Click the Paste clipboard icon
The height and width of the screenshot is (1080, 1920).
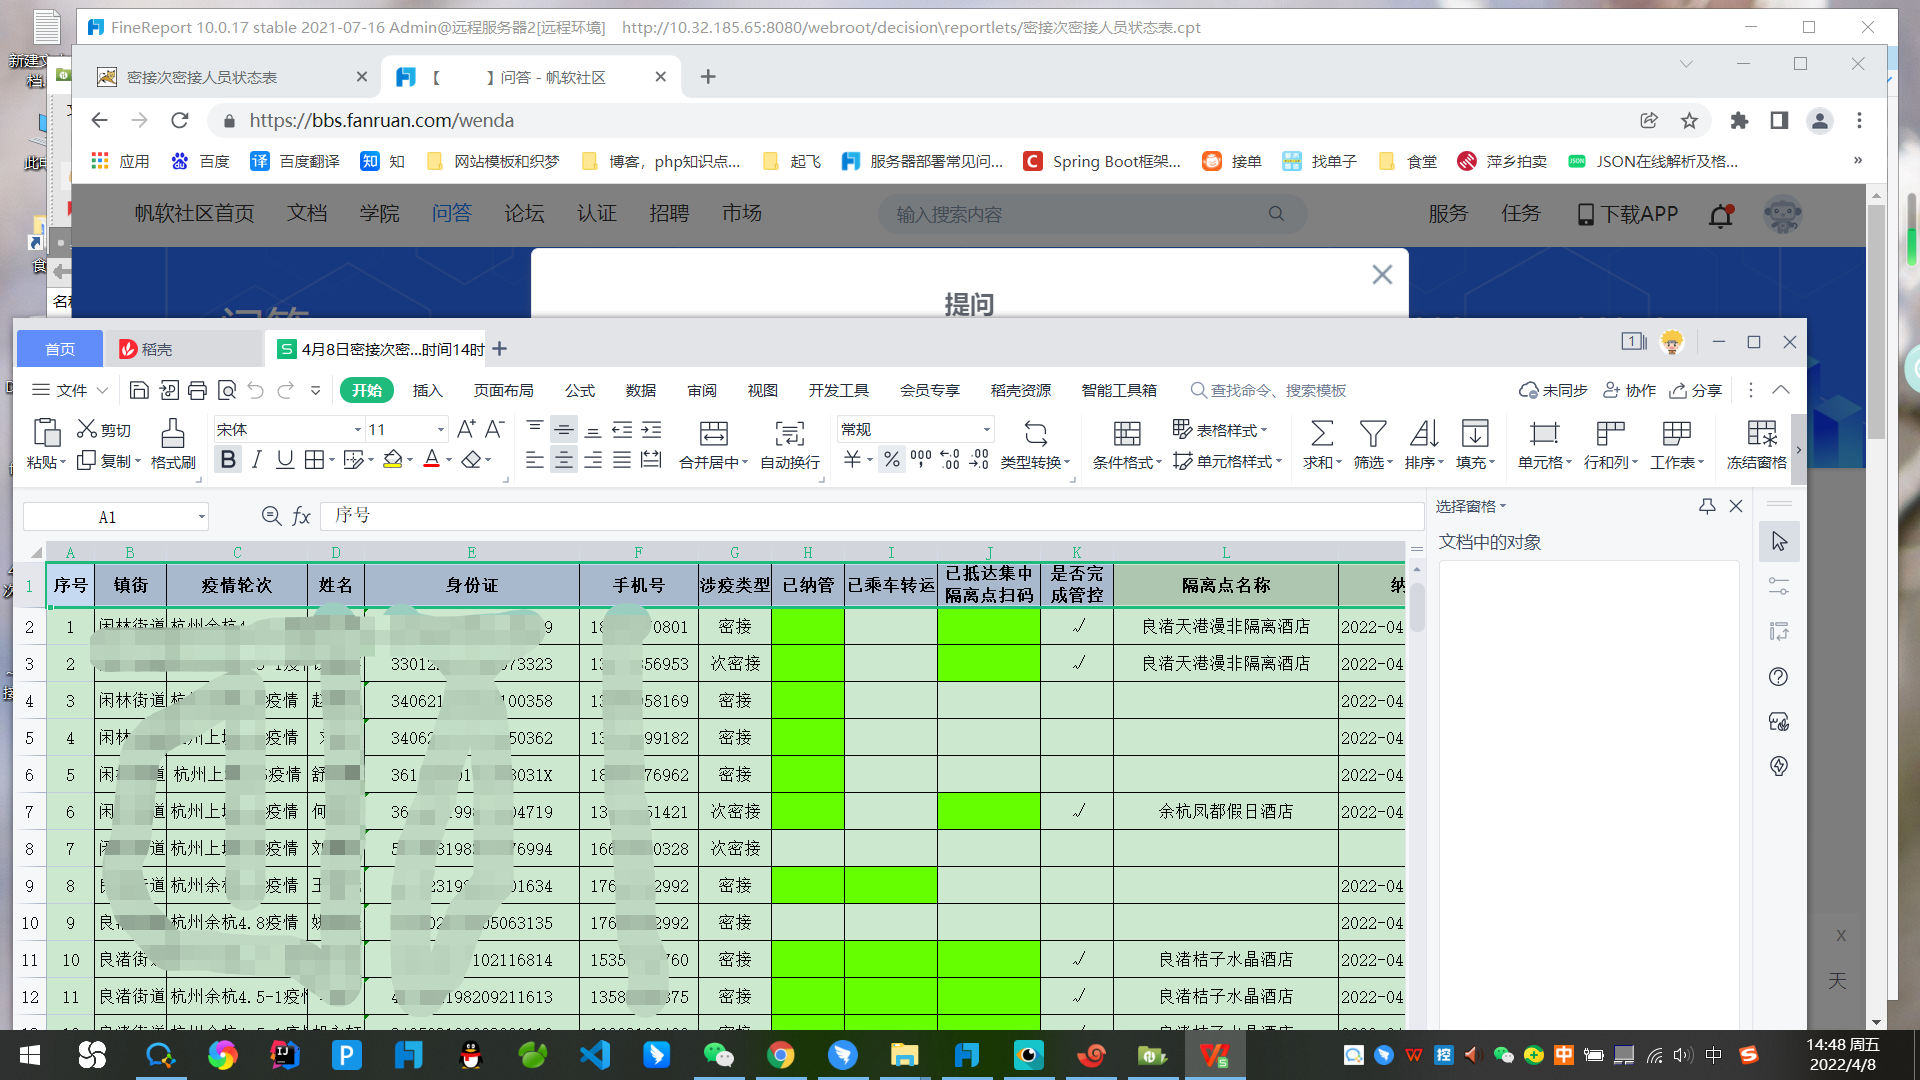click(46, 432)
